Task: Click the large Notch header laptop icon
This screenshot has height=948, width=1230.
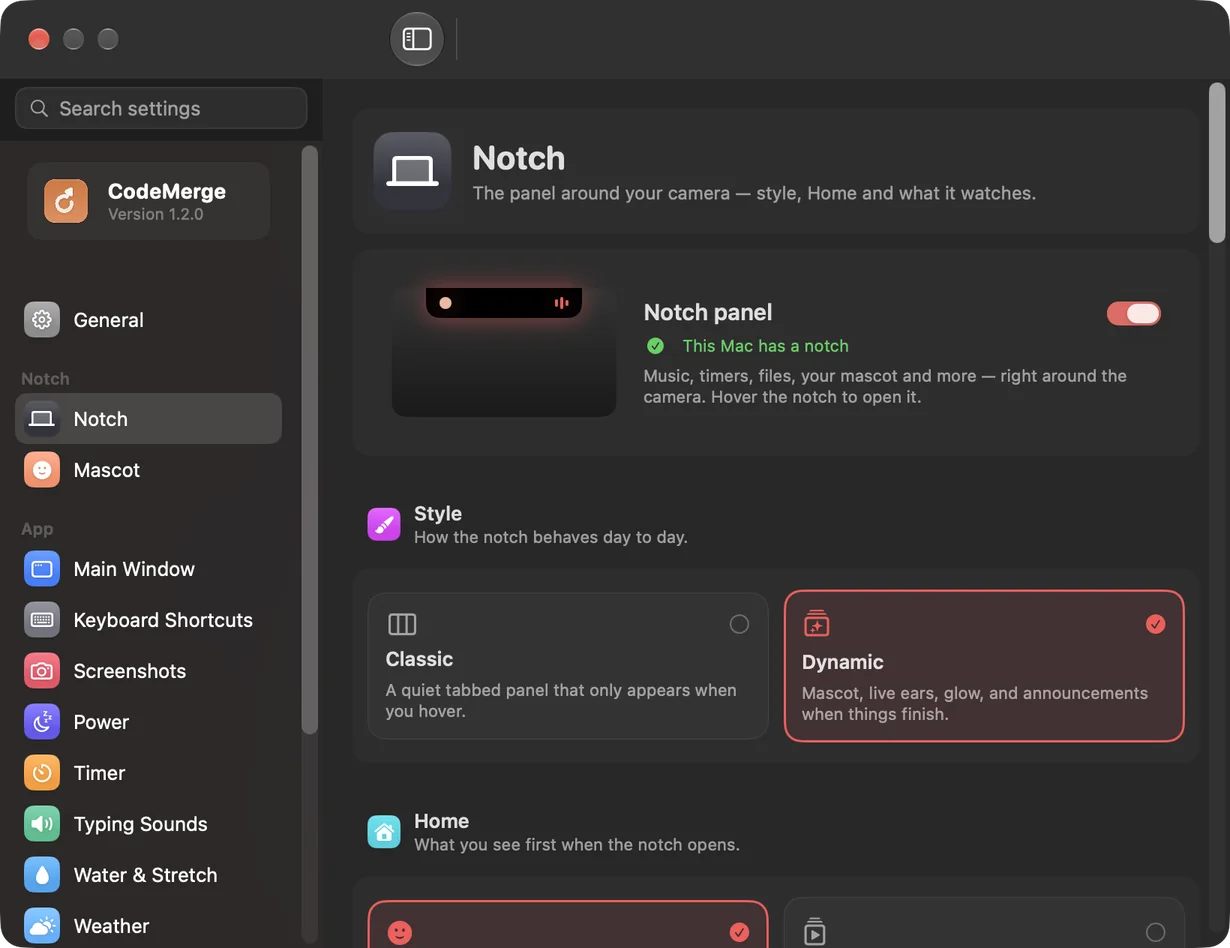Action: (412, 171)
